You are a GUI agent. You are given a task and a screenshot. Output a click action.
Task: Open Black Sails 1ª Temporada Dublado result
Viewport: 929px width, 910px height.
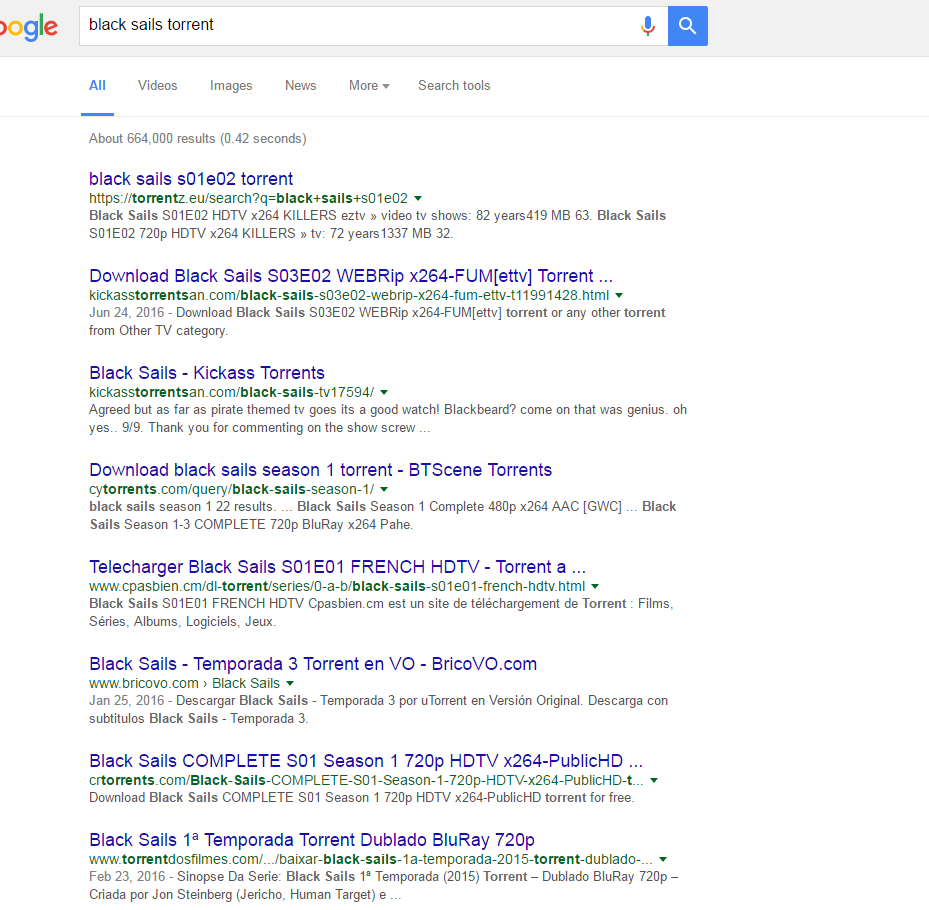point(312,839)
